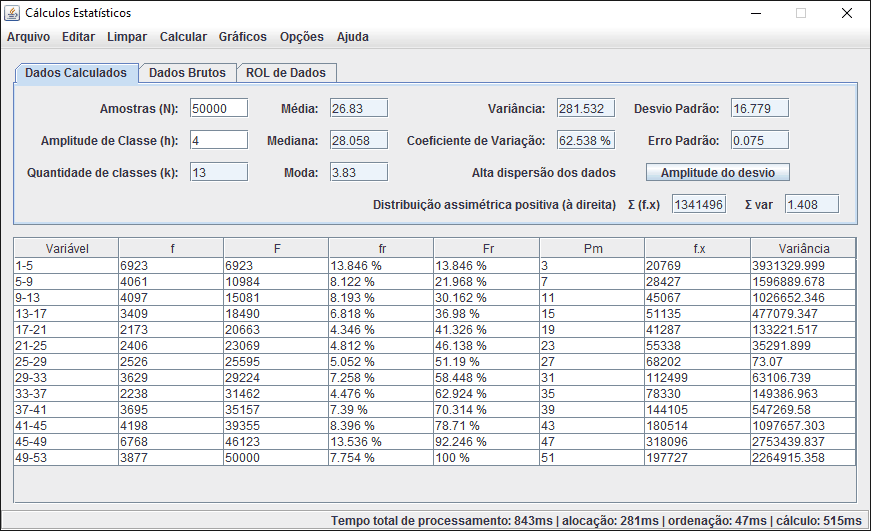
Task: Open the Arquivo menu
Action: [x=28, y=37]
